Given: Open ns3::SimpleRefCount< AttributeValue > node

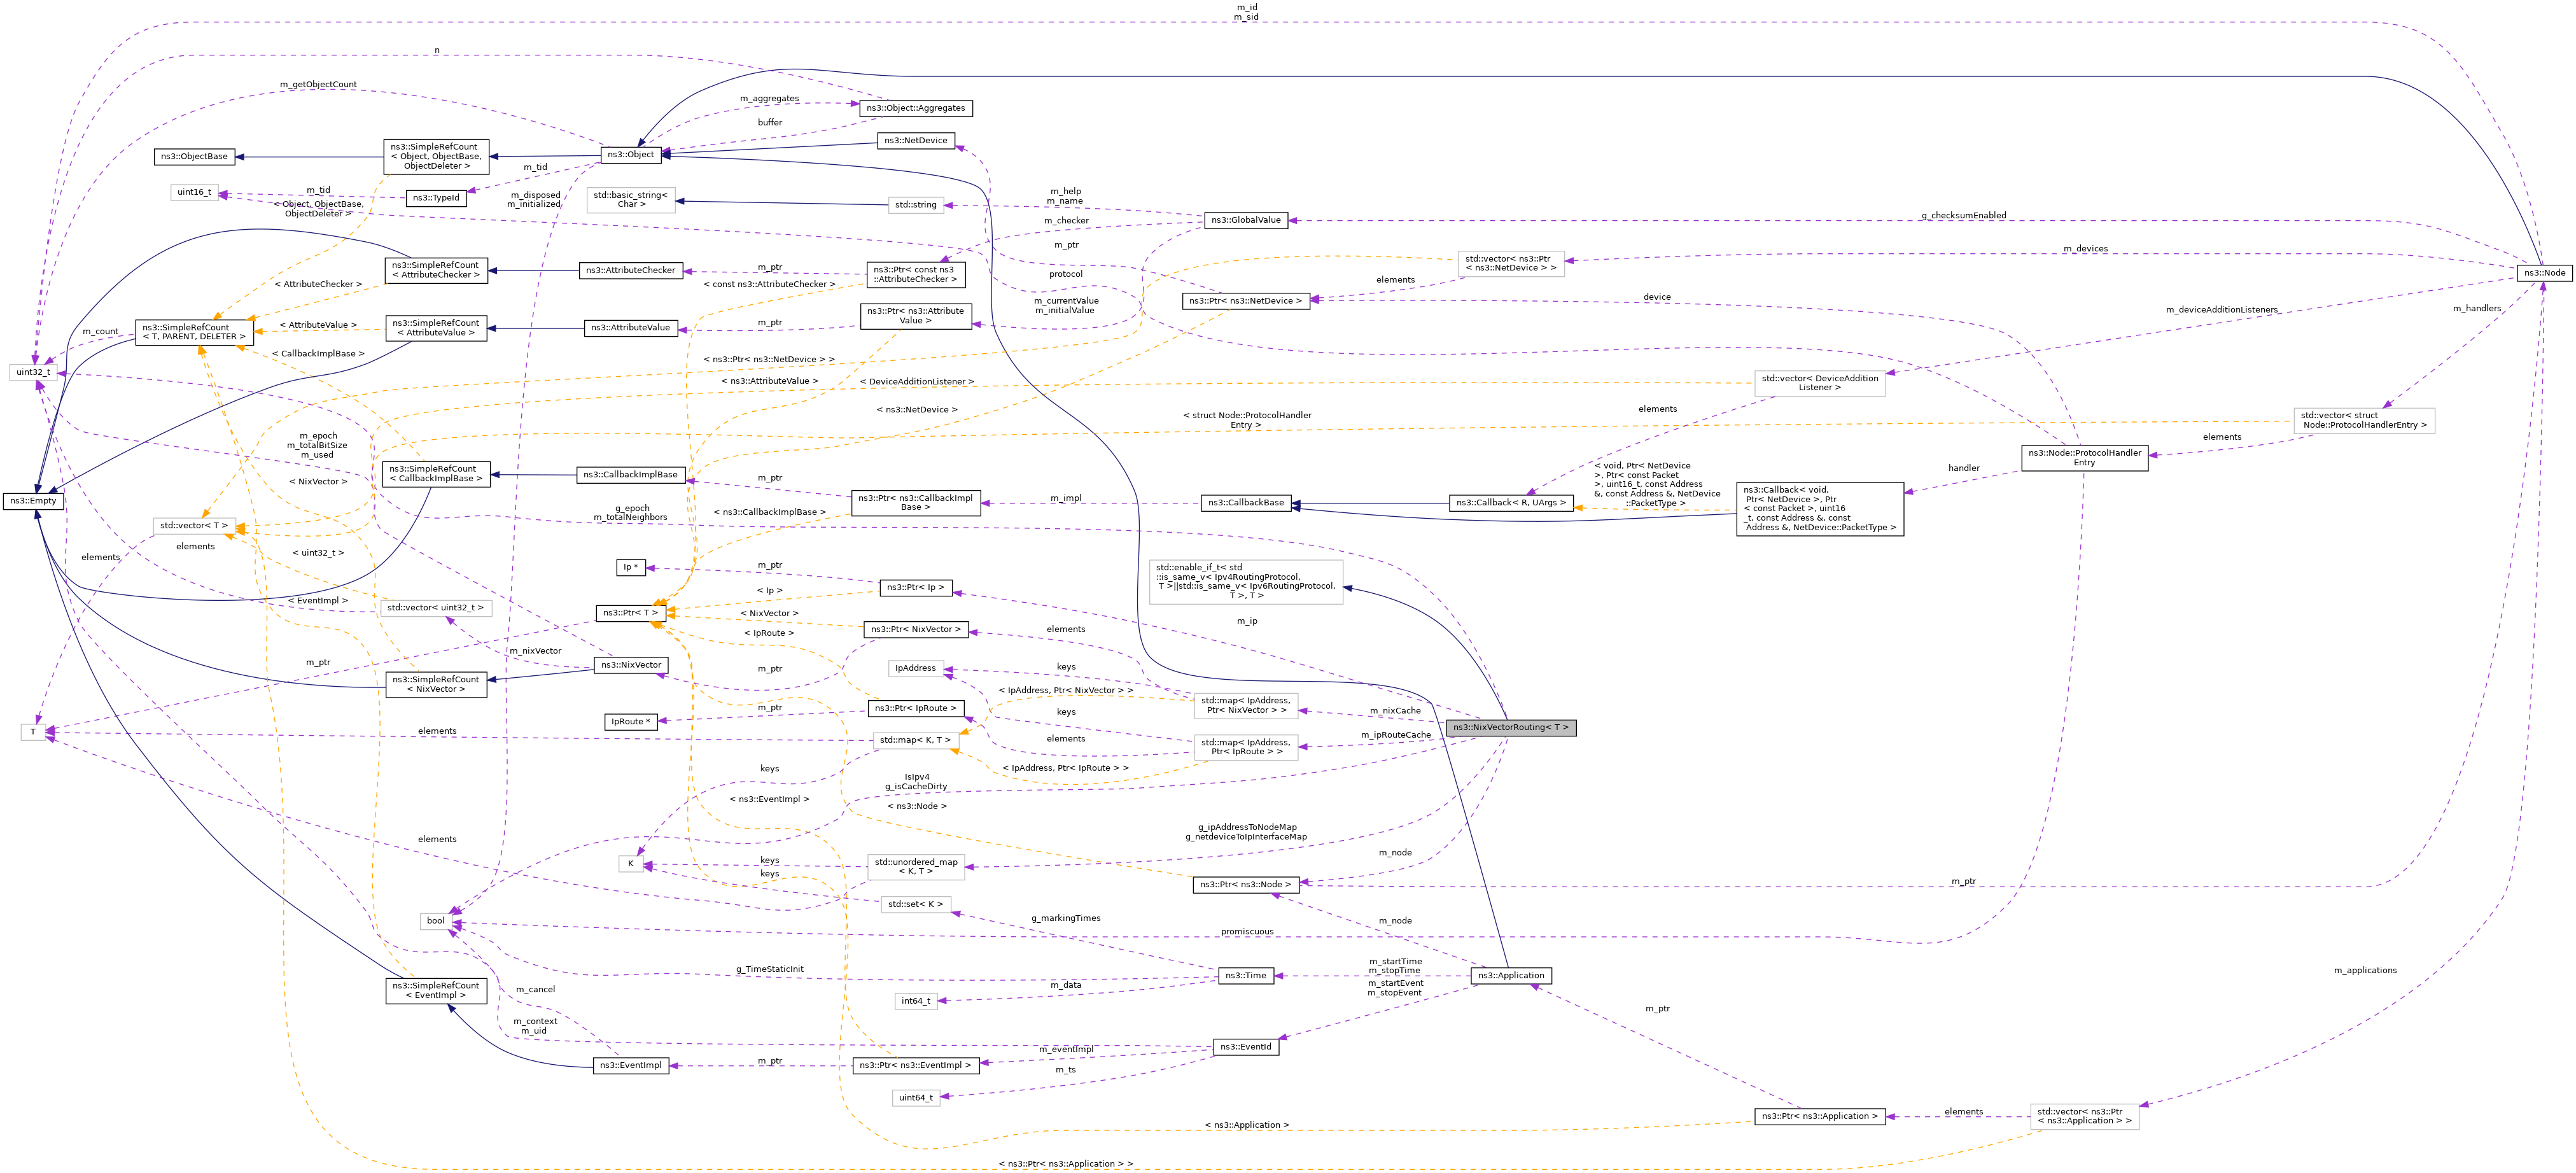Looking at the screenshot, I should [436, 327].
